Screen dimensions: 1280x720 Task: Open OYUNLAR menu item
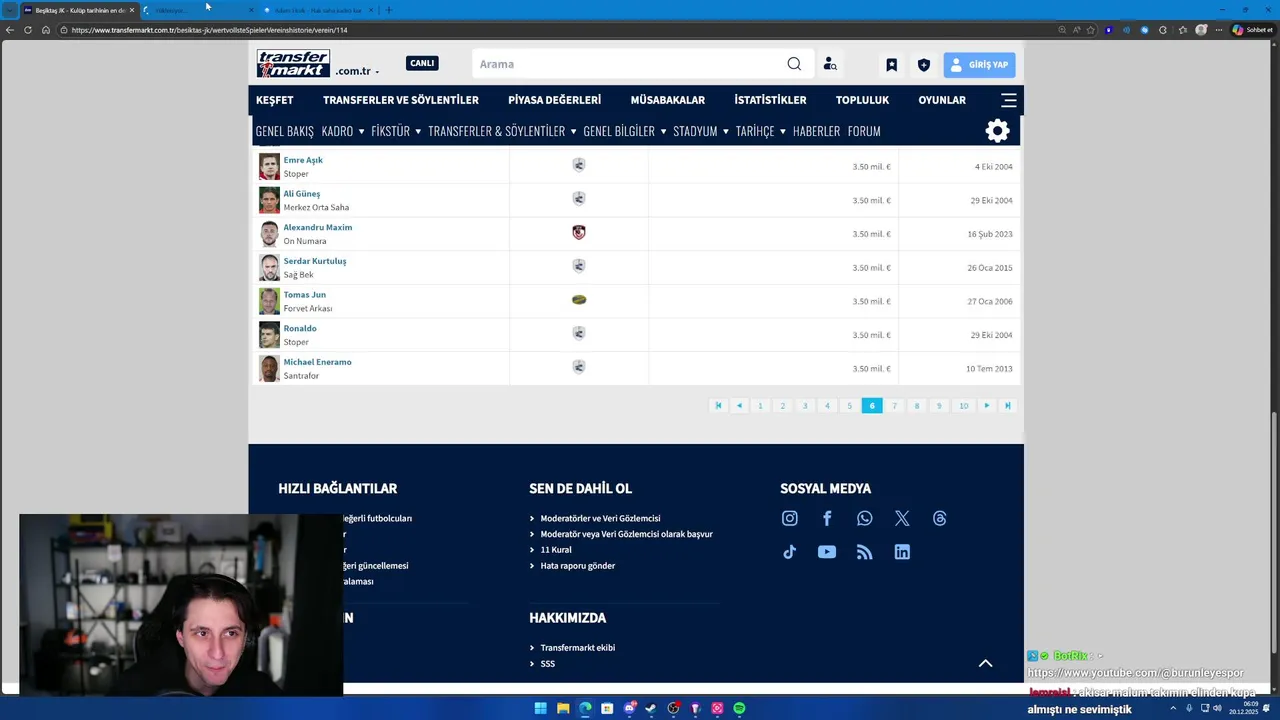pos(942,100)
